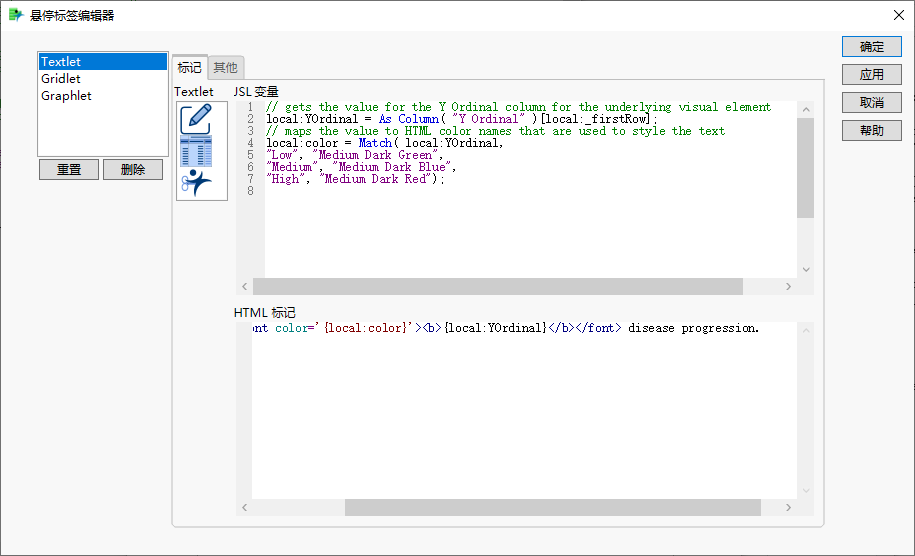Switch to the 标记 tab
Viewport: 915px width, 556px height.
coord(189,67)
